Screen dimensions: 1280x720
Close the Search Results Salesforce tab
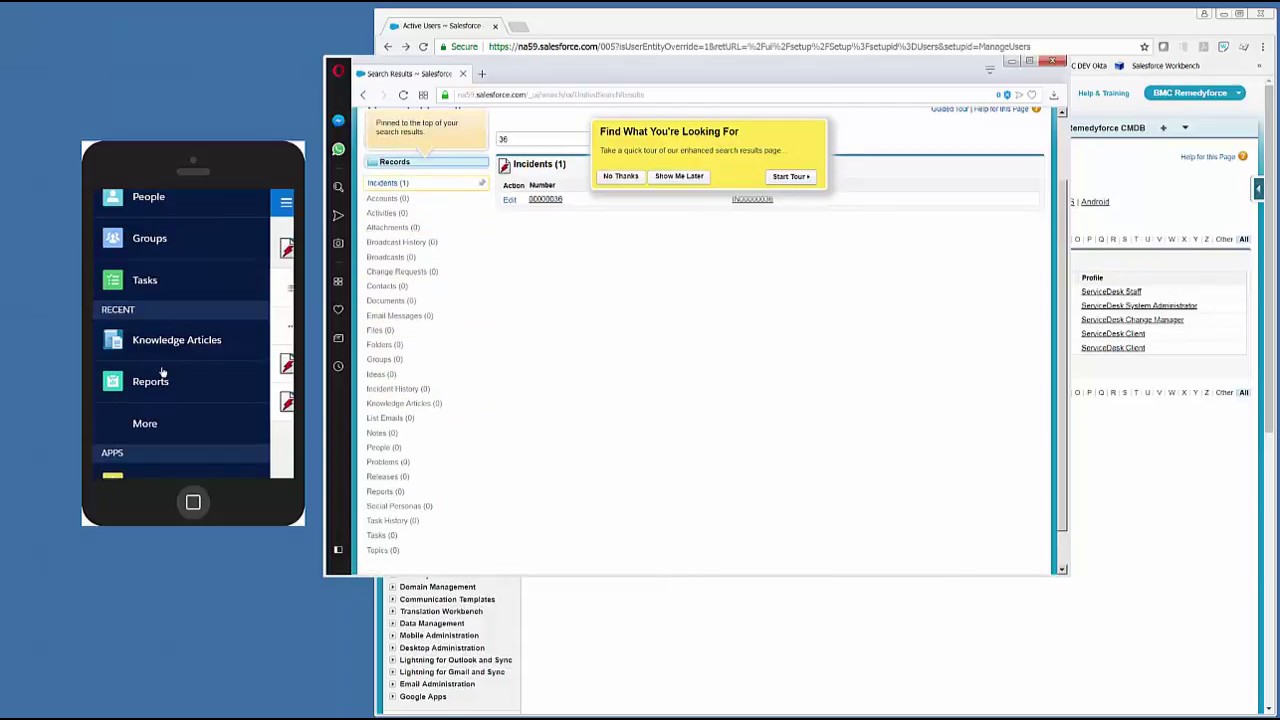[x=463, y=73]
